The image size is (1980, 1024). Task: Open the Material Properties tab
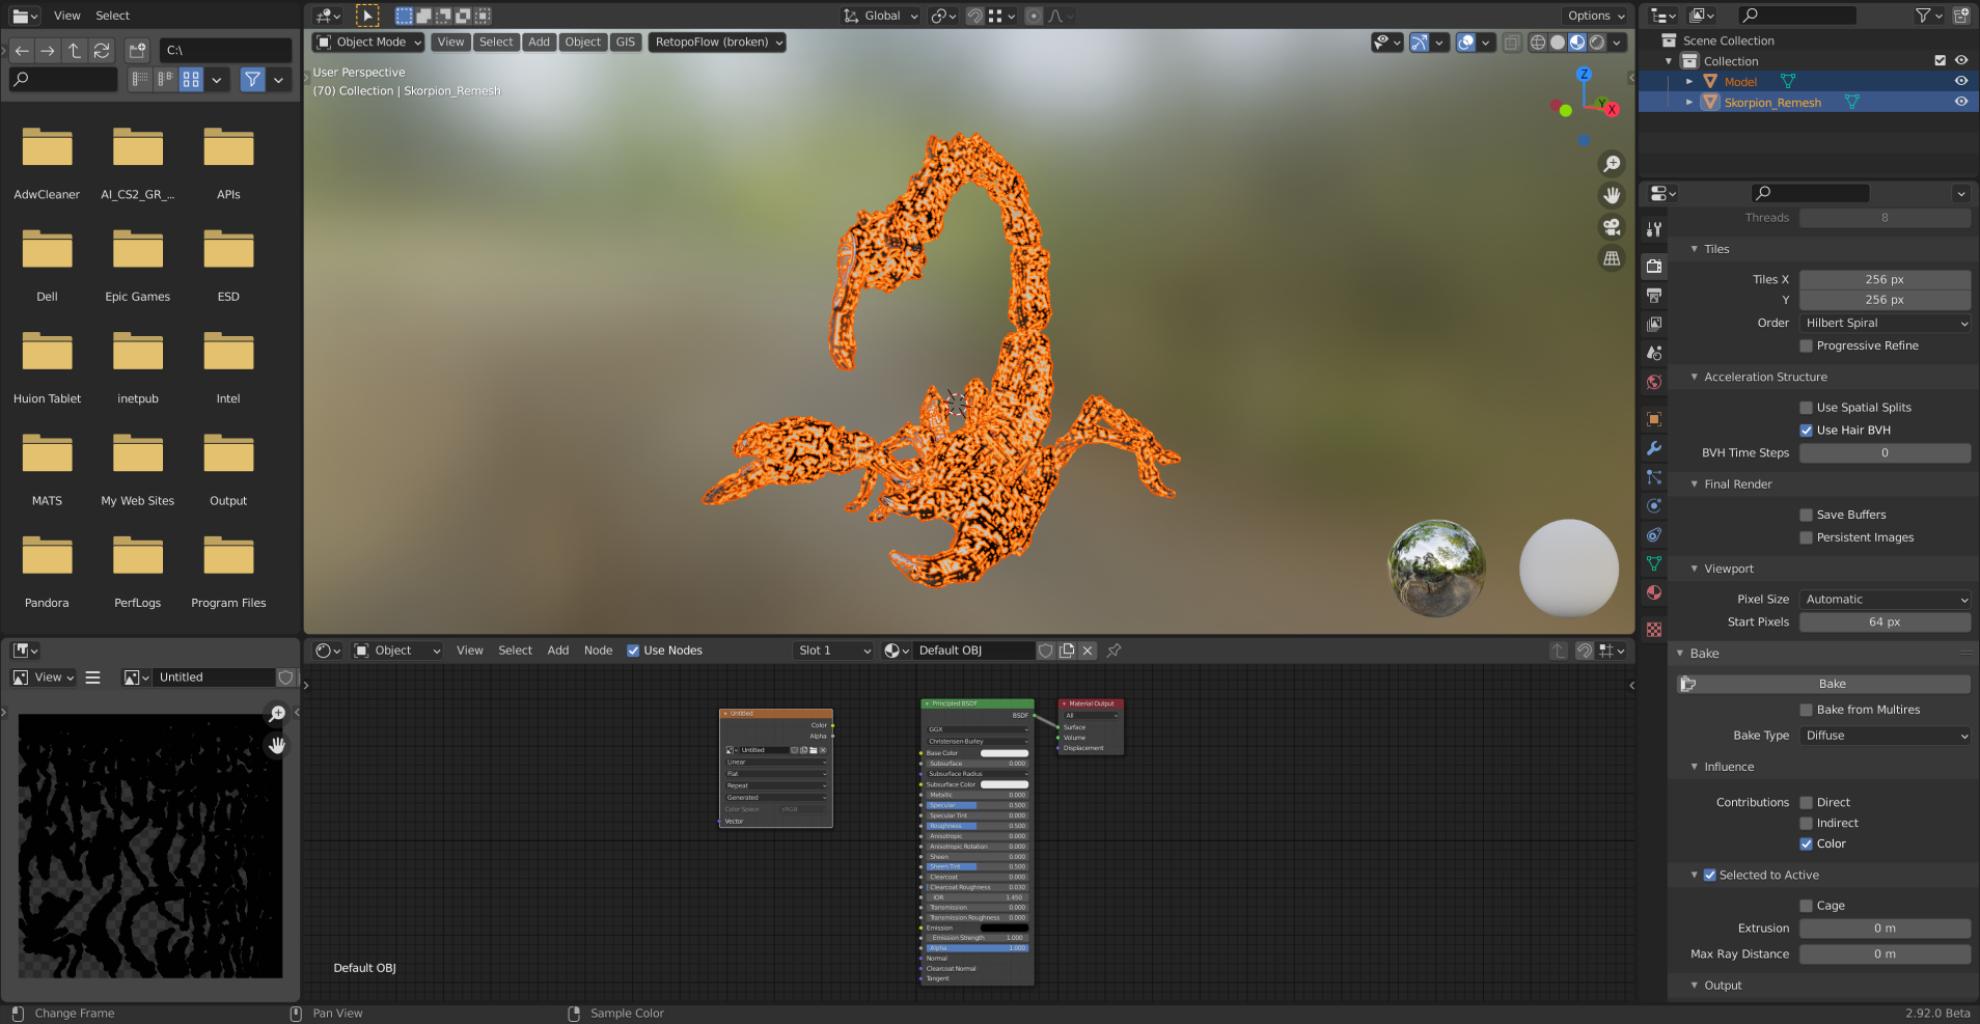click(x=1654, y=593)
